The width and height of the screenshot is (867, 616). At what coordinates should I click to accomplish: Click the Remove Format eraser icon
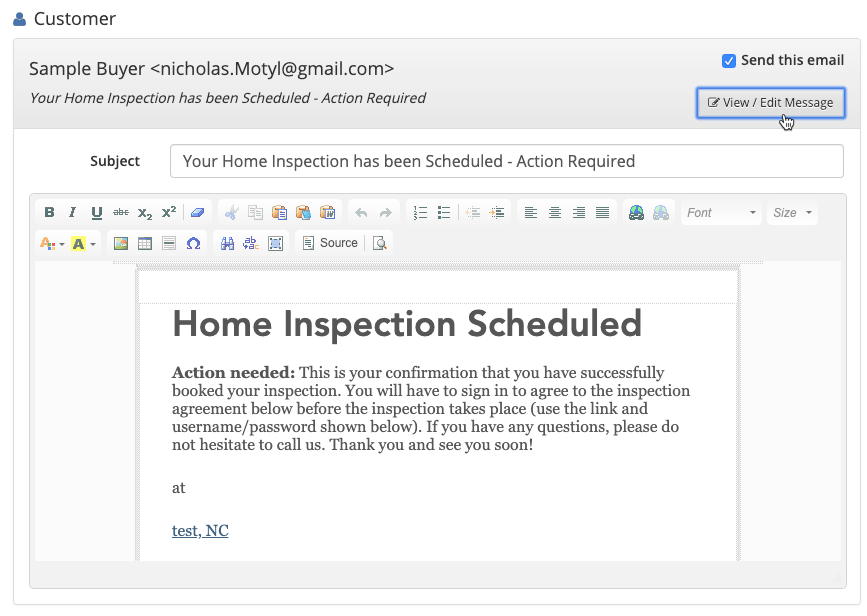pos(197,213)
